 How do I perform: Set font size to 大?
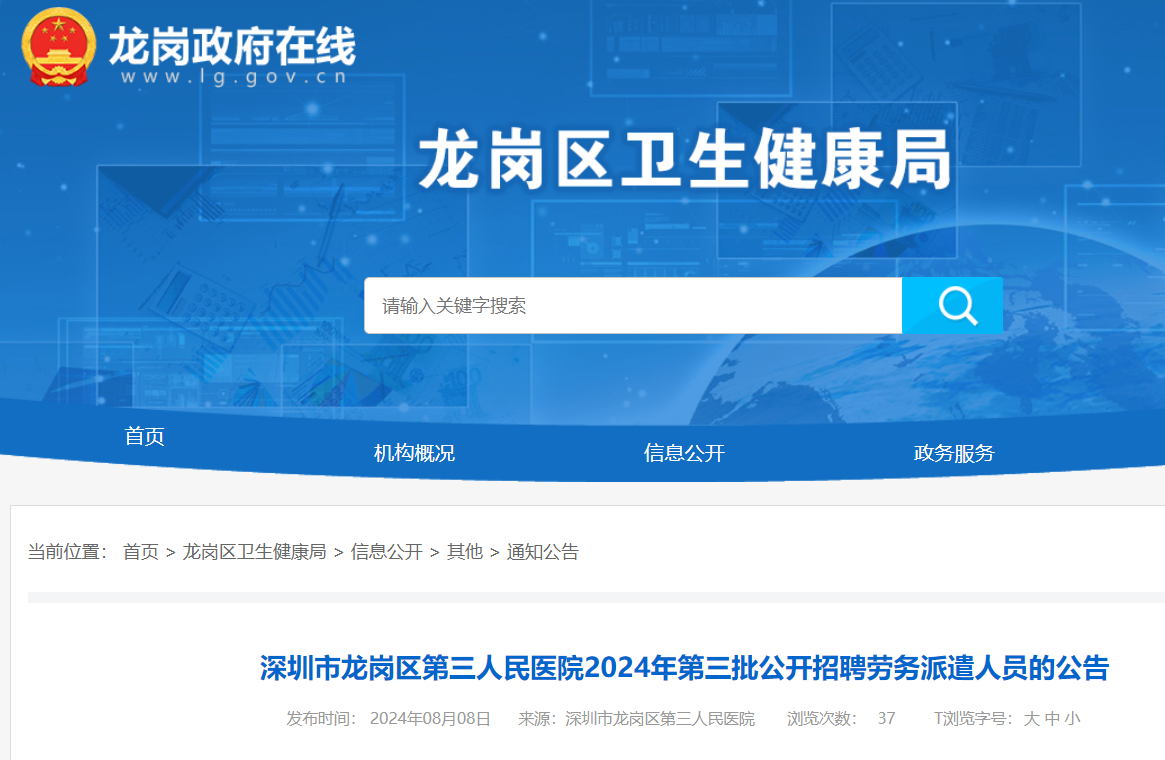pos(1031,718)
